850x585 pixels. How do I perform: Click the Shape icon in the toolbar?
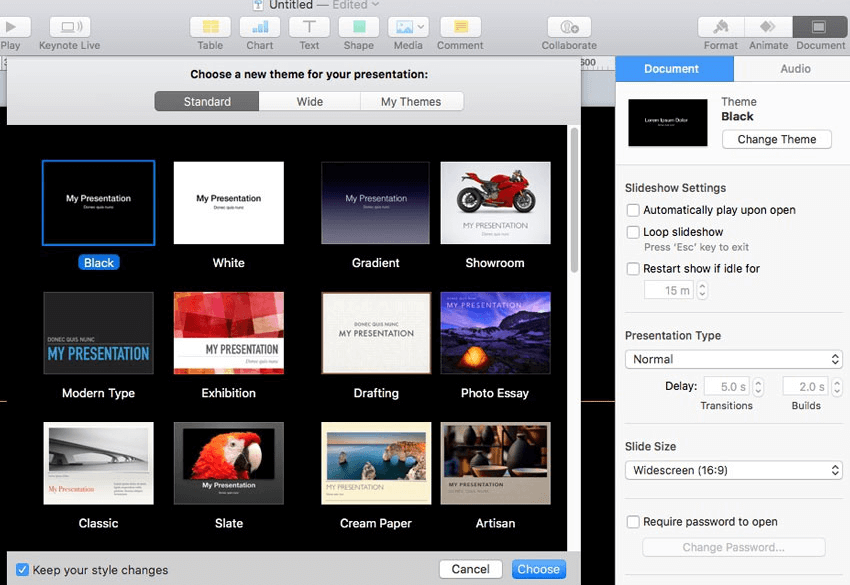(358, 25)
